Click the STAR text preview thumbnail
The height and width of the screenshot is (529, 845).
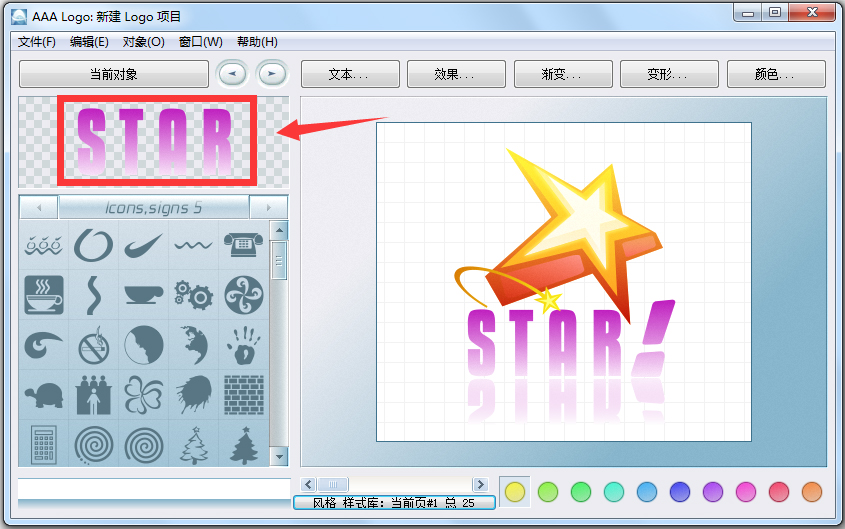(157, 140)
